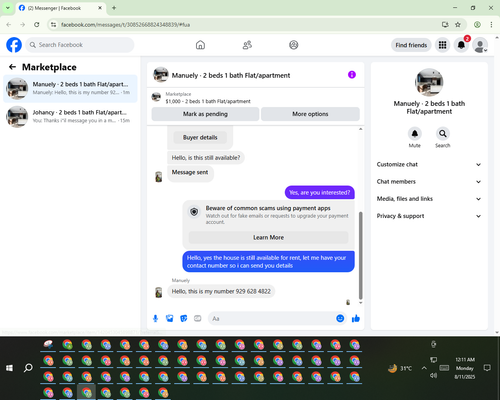Select 'Hello, is this still available?' message
The height and width of the screenshot is (400, 500).
tap(206, 158)
